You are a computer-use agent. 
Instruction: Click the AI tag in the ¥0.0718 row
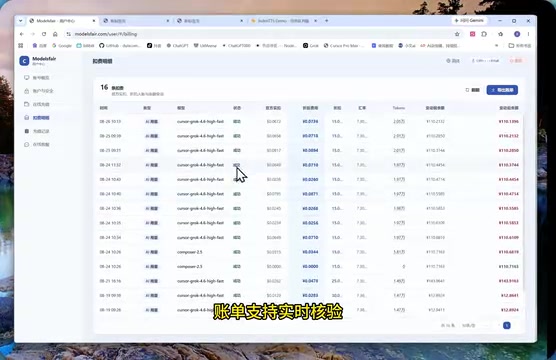(152, 136)
